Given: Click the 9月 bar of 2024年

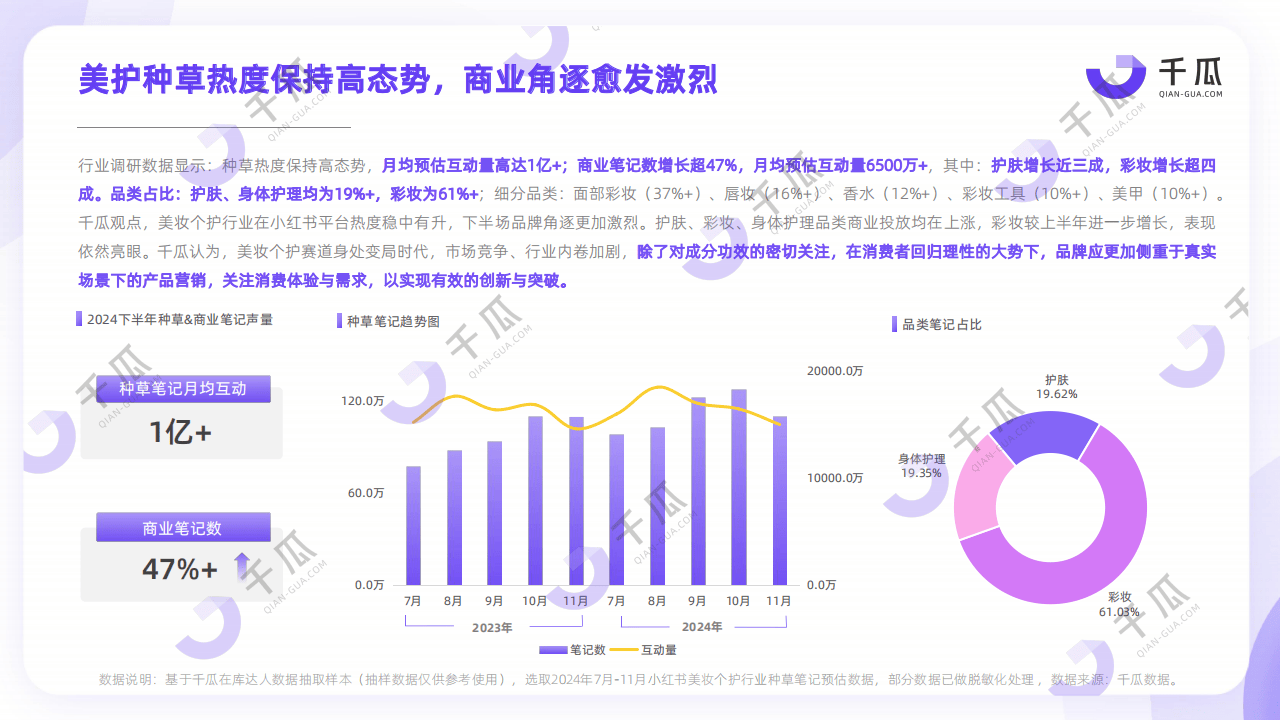Looking at the screenshot, I should (x=698, y=491).
